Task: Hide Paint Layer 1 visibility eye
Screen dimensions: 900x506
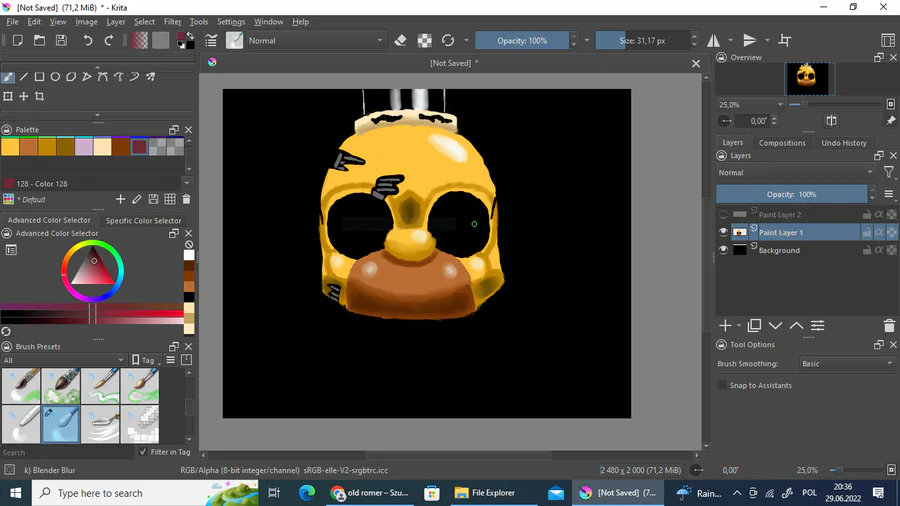Action: (x=723, y=232)
